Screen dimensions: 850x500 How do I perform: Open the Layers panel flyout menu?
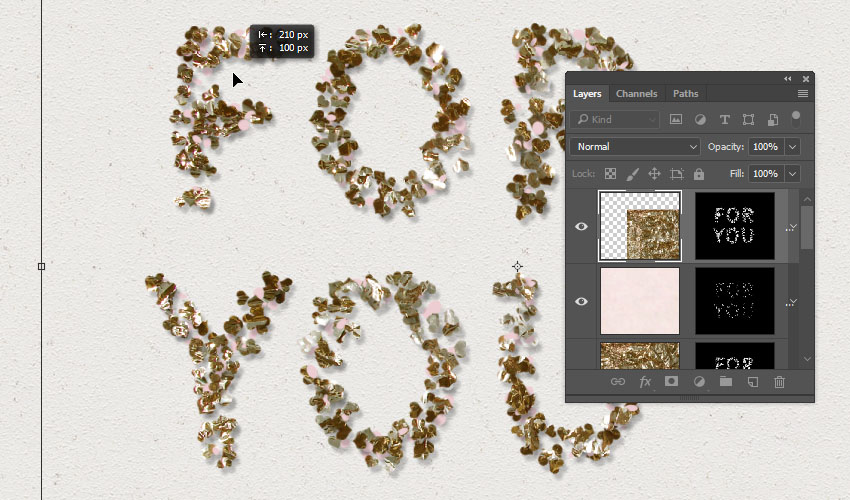coord(802,94)
